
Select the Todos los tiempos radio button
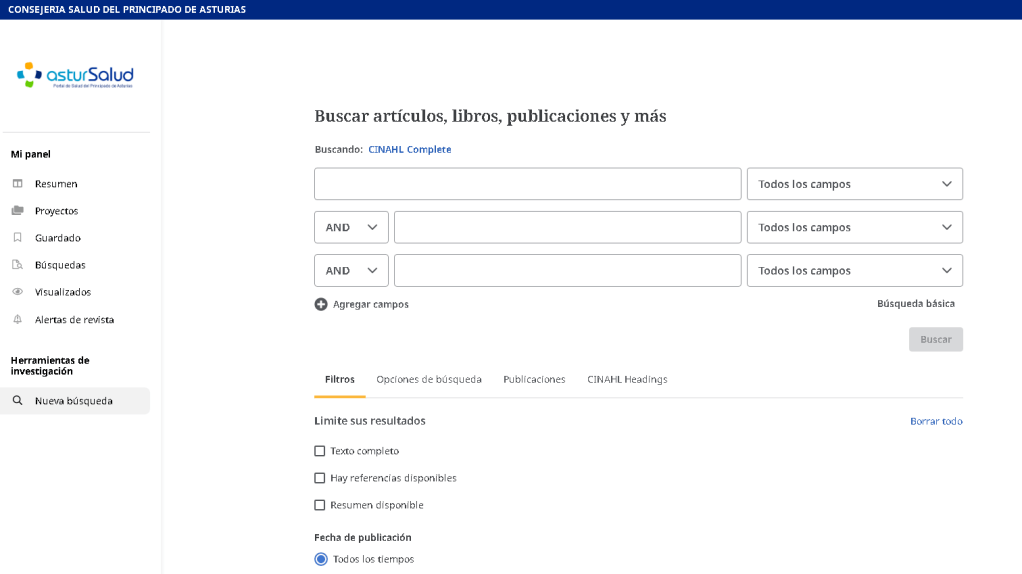tap(321, 559)
